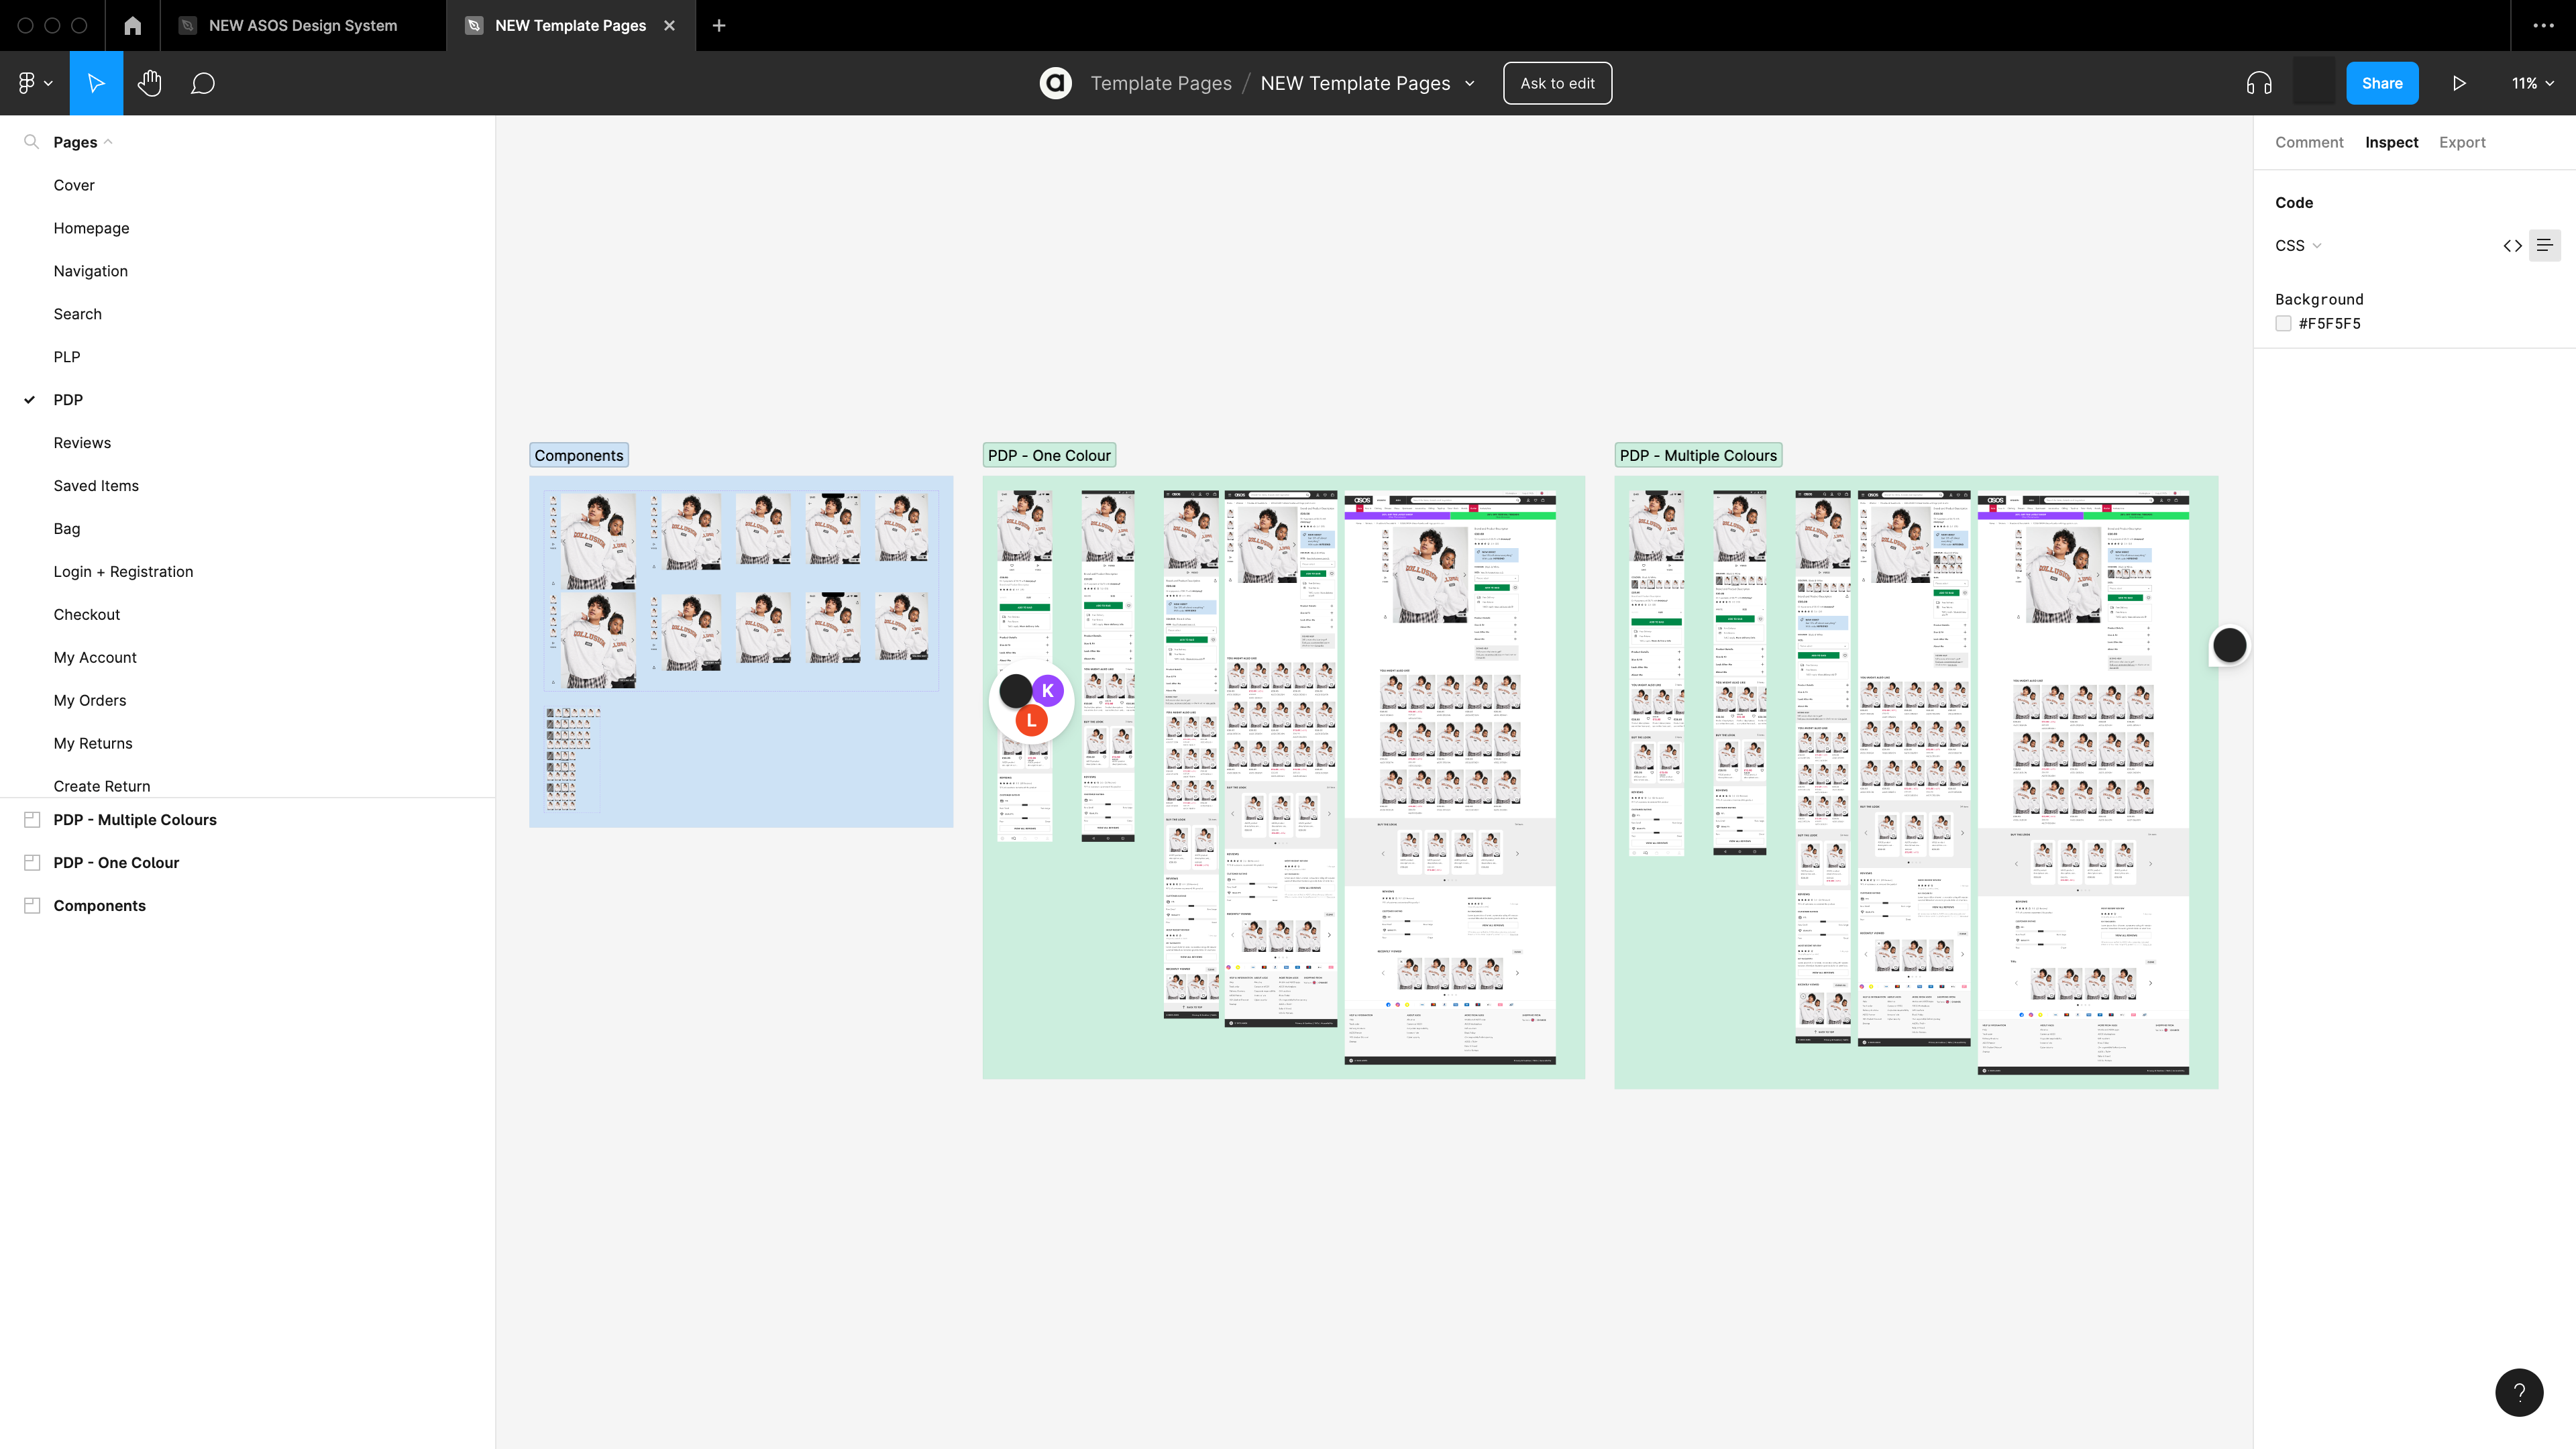This screenshot has height=1449, width=2576.
Task: Click the blue Share button
Action: point(2382,83)
